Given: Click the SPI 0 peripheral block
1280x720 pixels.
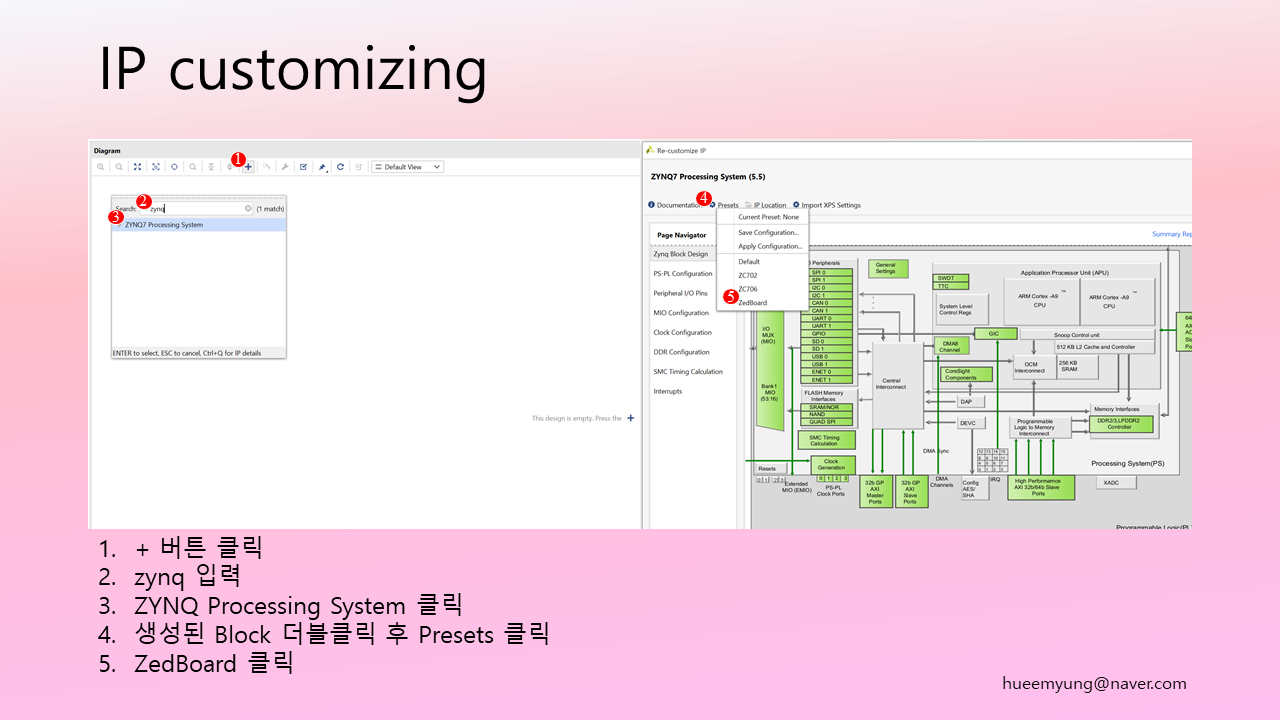Looking at the screenshot, I should coord(827,272).
